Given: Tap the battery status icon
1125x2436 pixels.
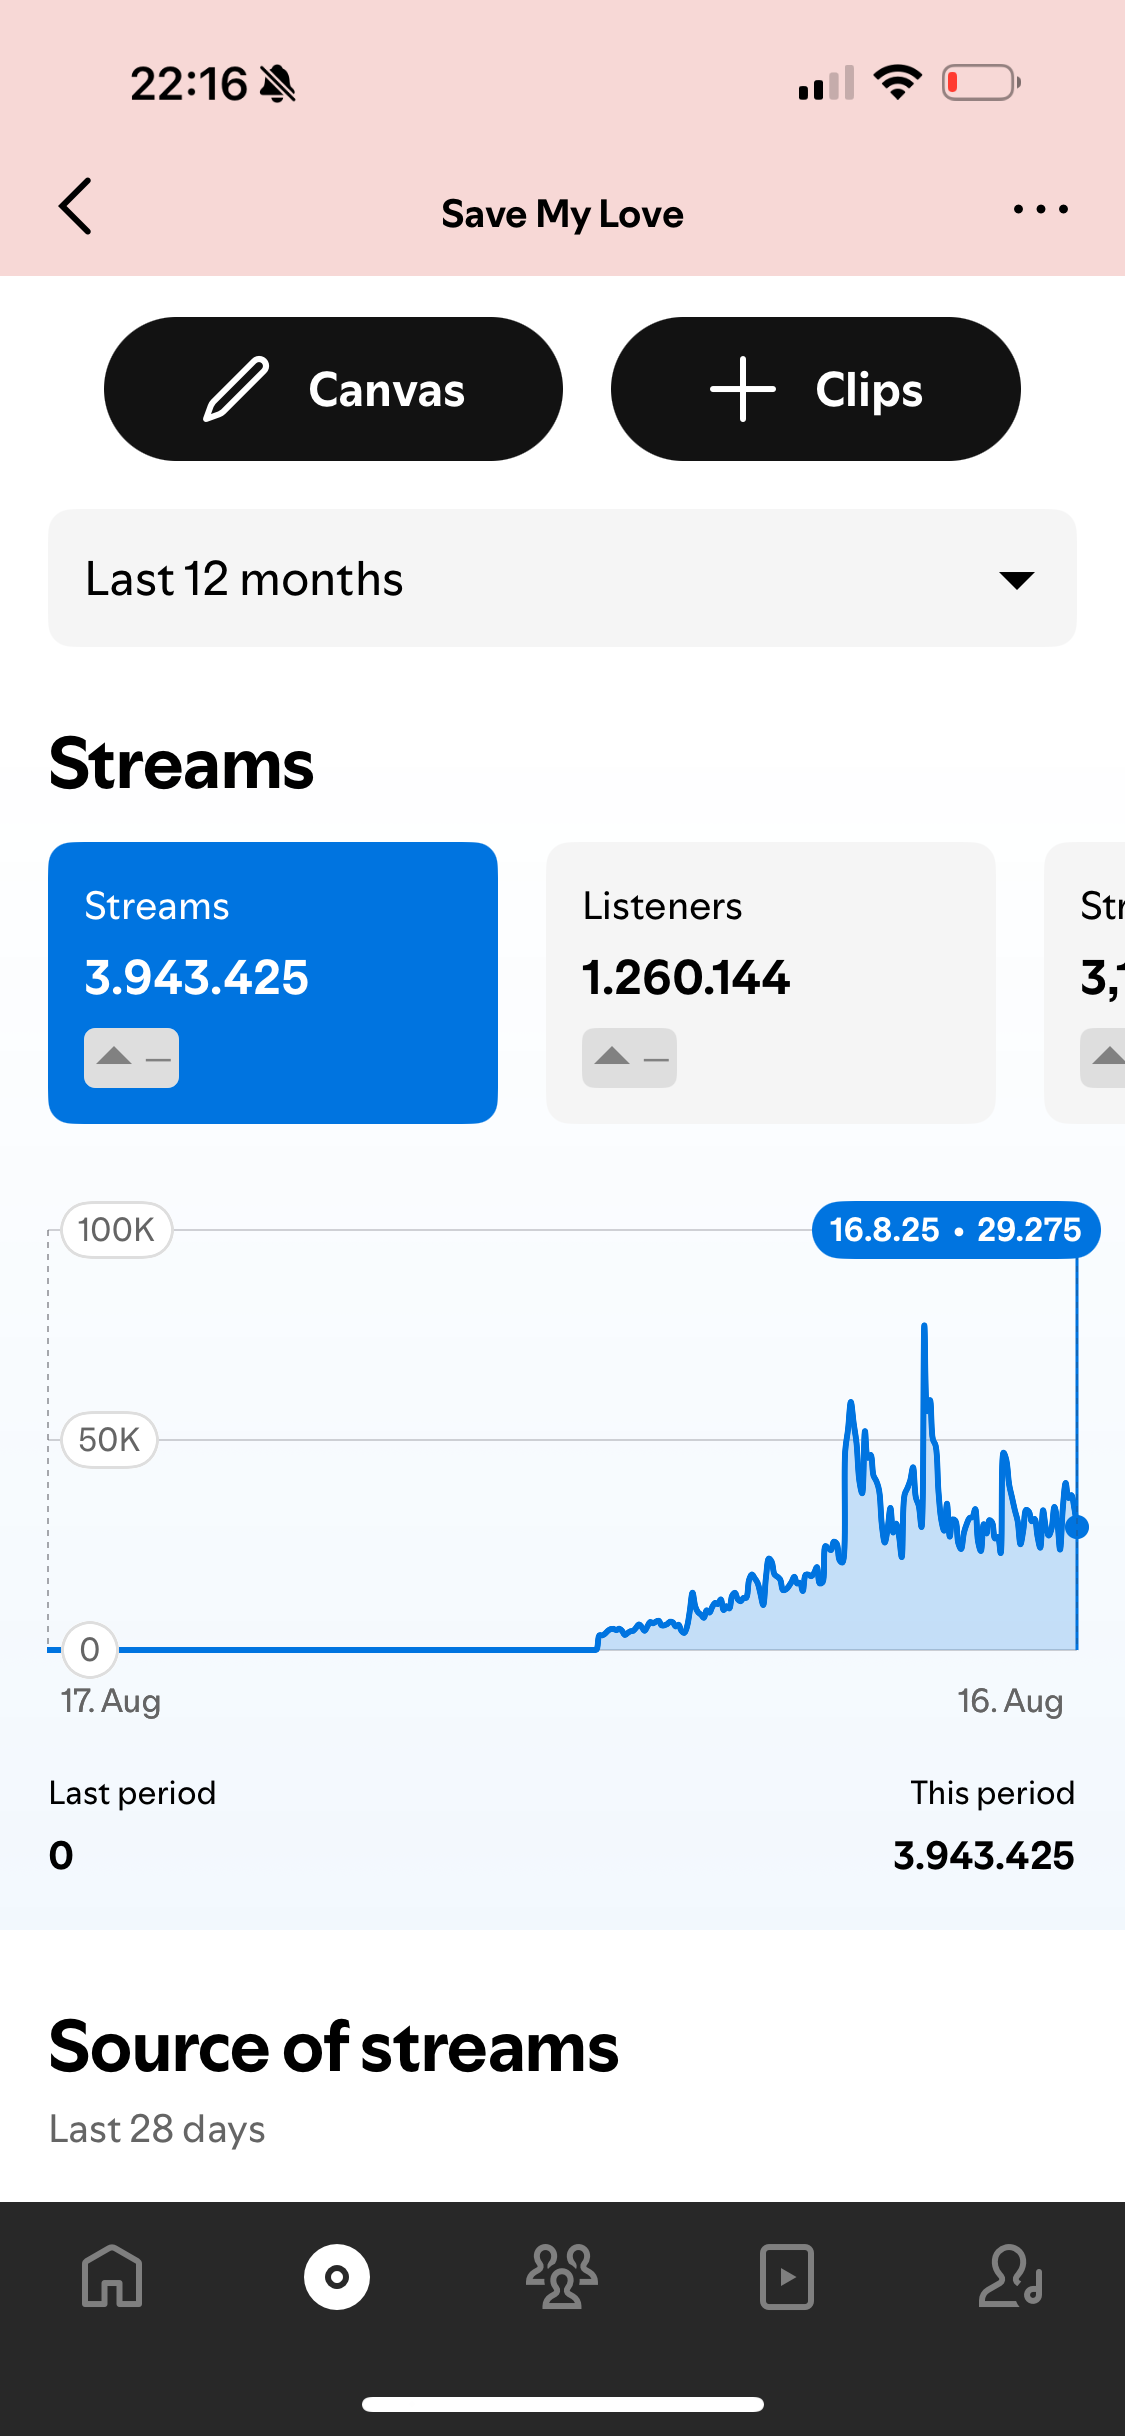Looking at the screenshot, I should tap(981, 82).
